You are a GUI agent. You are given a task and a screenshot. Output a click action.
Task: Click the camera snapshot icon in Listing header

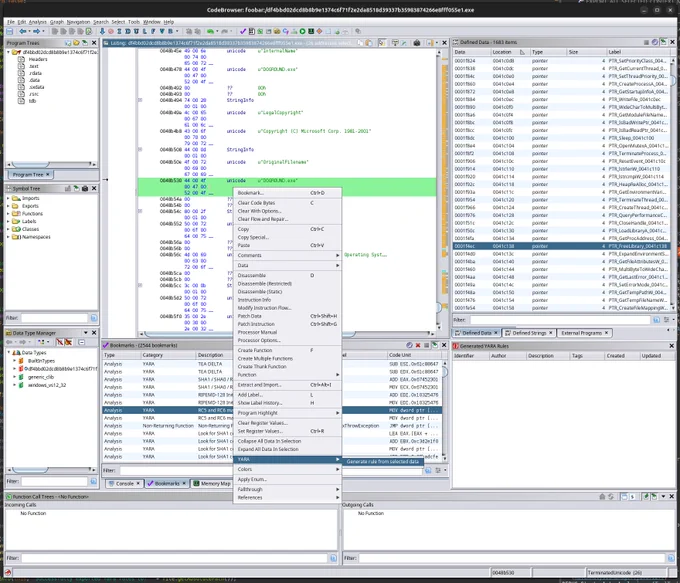point(417,43)
